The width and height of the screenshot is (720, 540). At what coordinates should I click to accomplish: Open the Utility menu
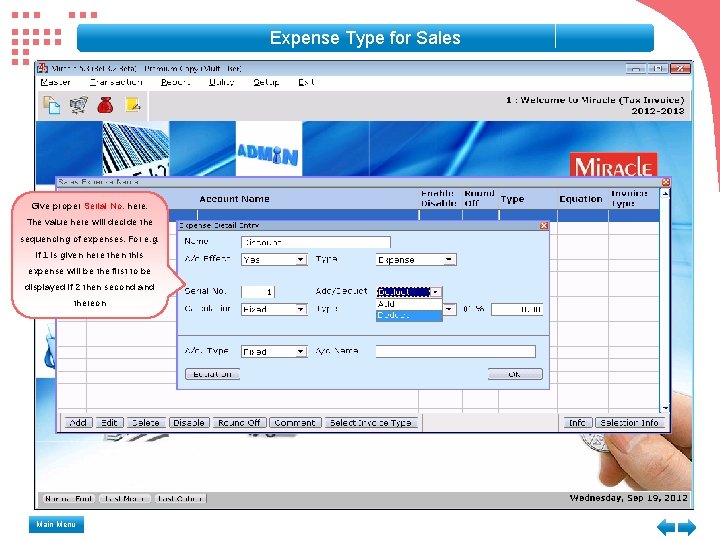(221, 82)
